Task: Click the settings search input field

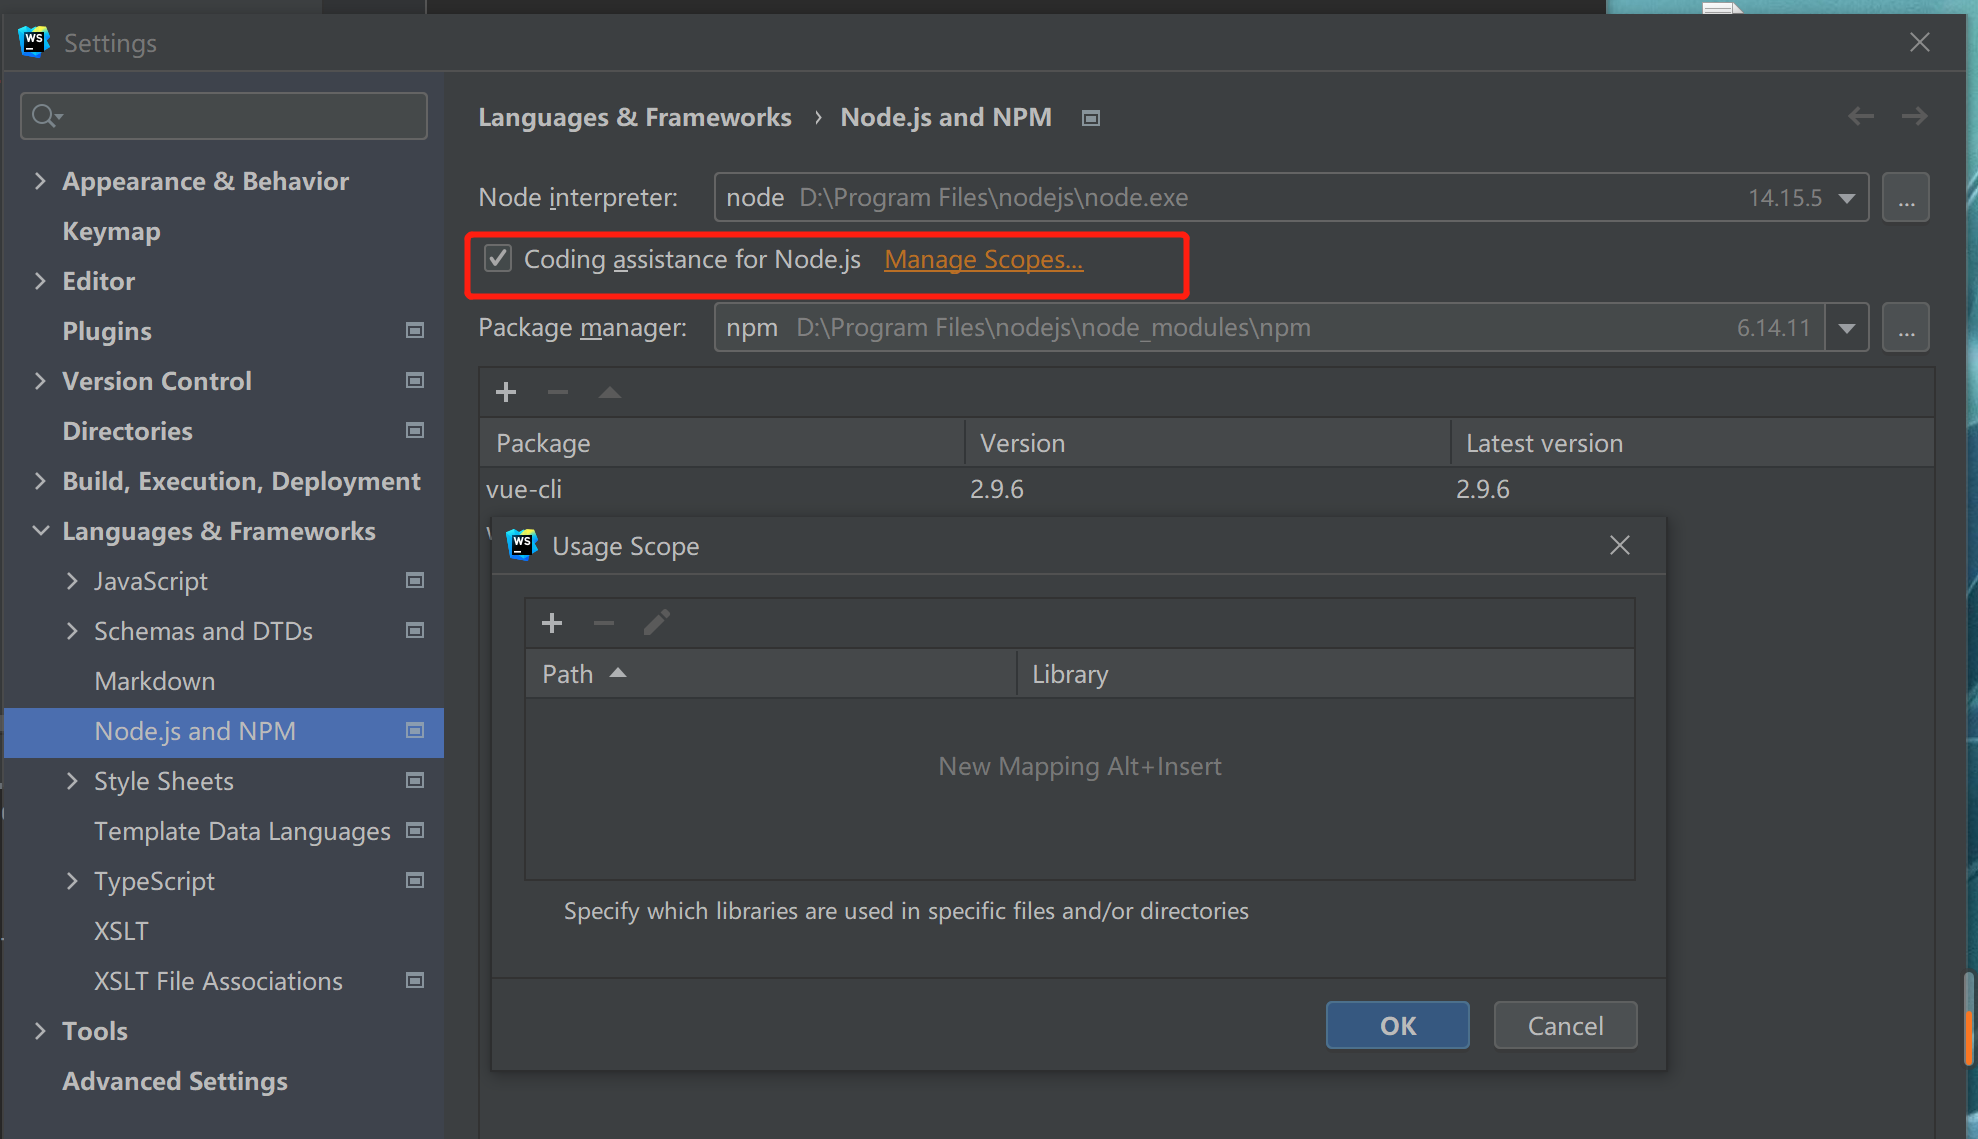Action: pyautogui.click(x=240, y=116)
